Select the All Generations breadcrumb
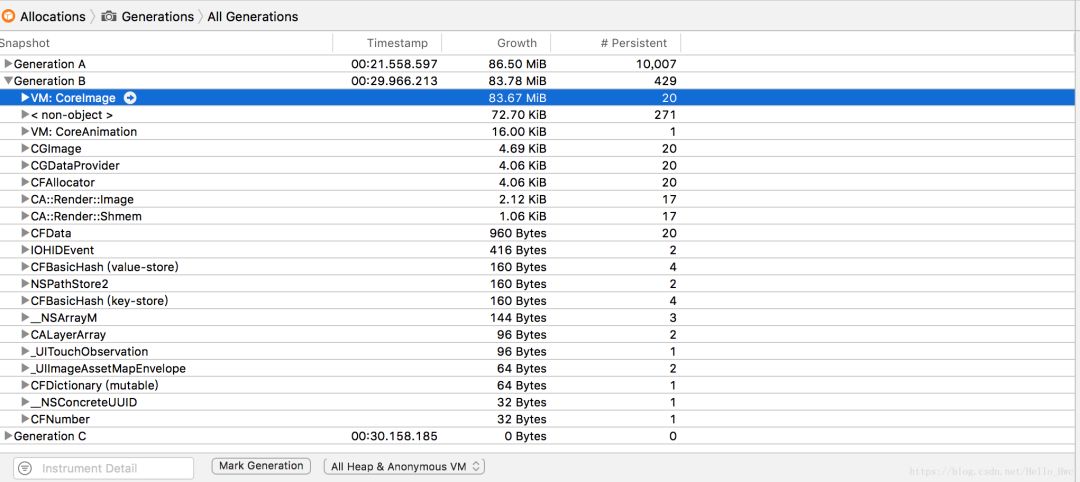 tap(252, 16)
